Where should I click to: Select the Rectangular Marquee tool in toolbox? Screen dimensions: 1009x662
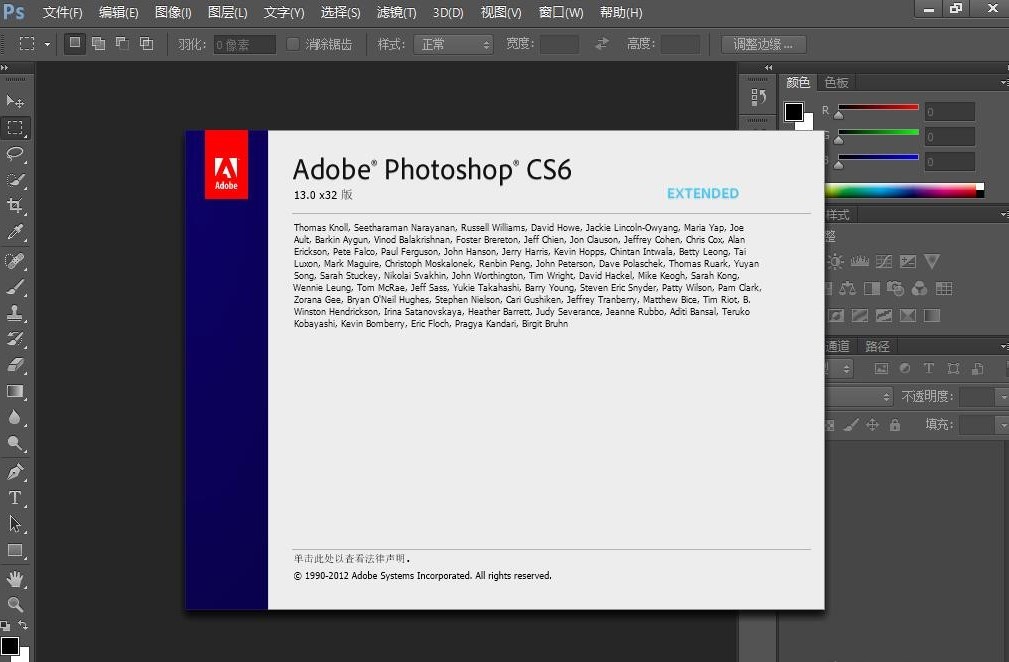point(15,127)
